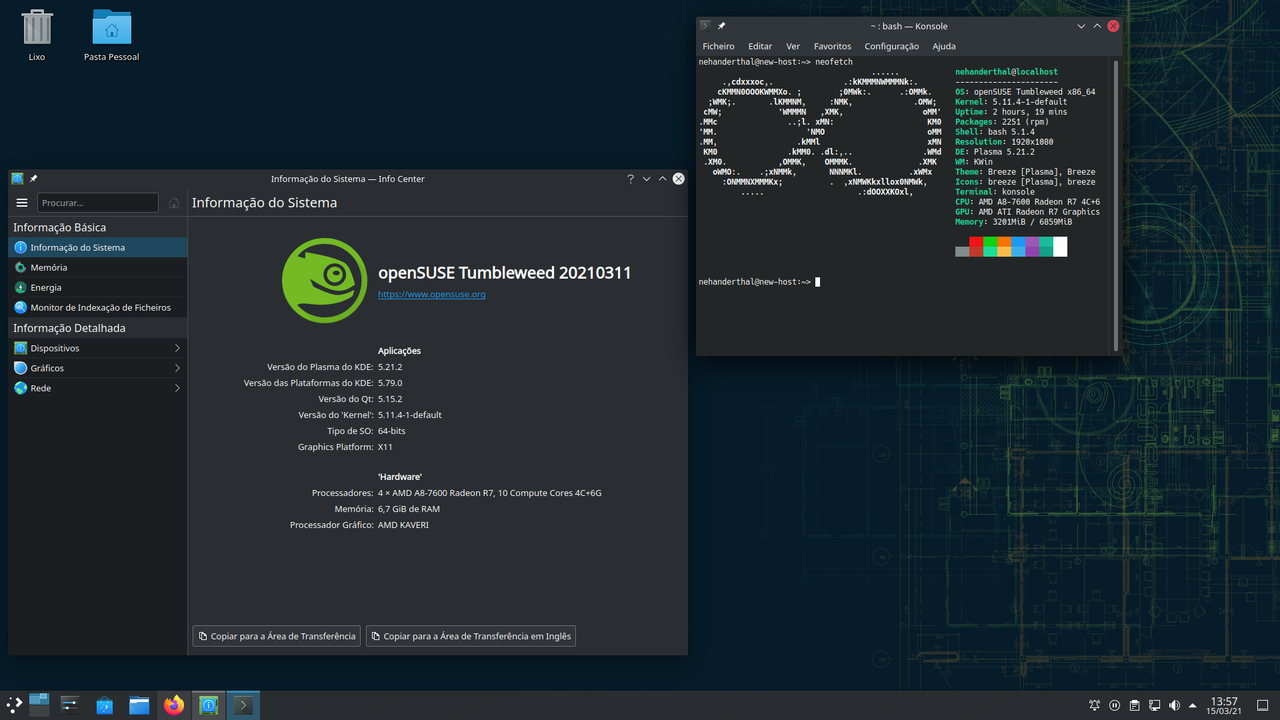
Task: Open Ajuda menu in Konsole
Action: click(944, 46)
